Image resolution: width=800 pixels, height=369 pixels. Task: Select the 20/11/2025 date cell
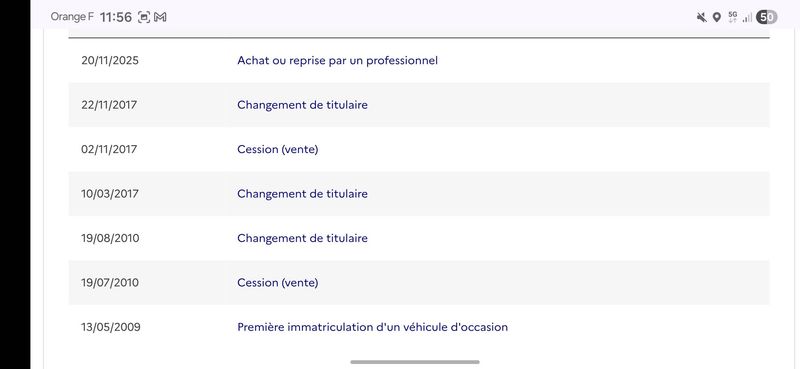point(110,60)
